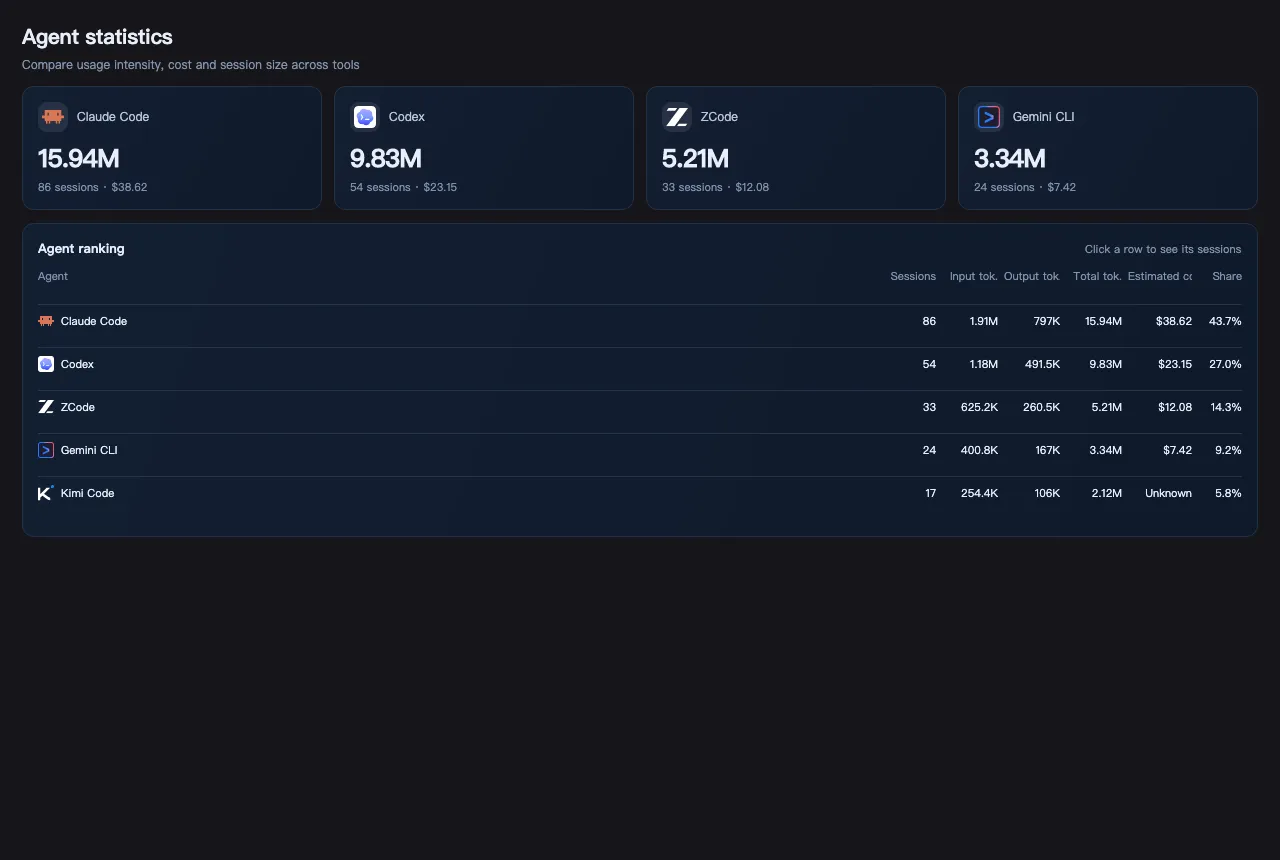The height and width of the screenshot is (860, 1280).
Task: Click the Agent statistics page title
Action: click(97, 37)
